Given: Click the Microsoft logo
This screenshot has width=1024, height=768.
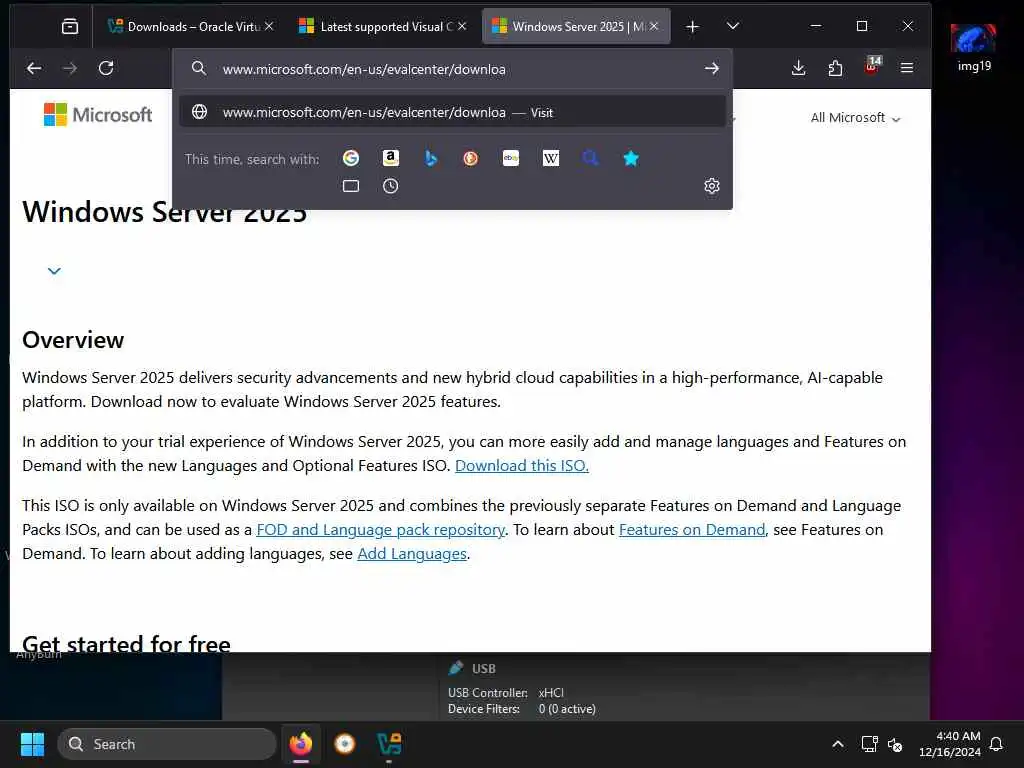Looking at the screenshot, I should pos(98,114).
